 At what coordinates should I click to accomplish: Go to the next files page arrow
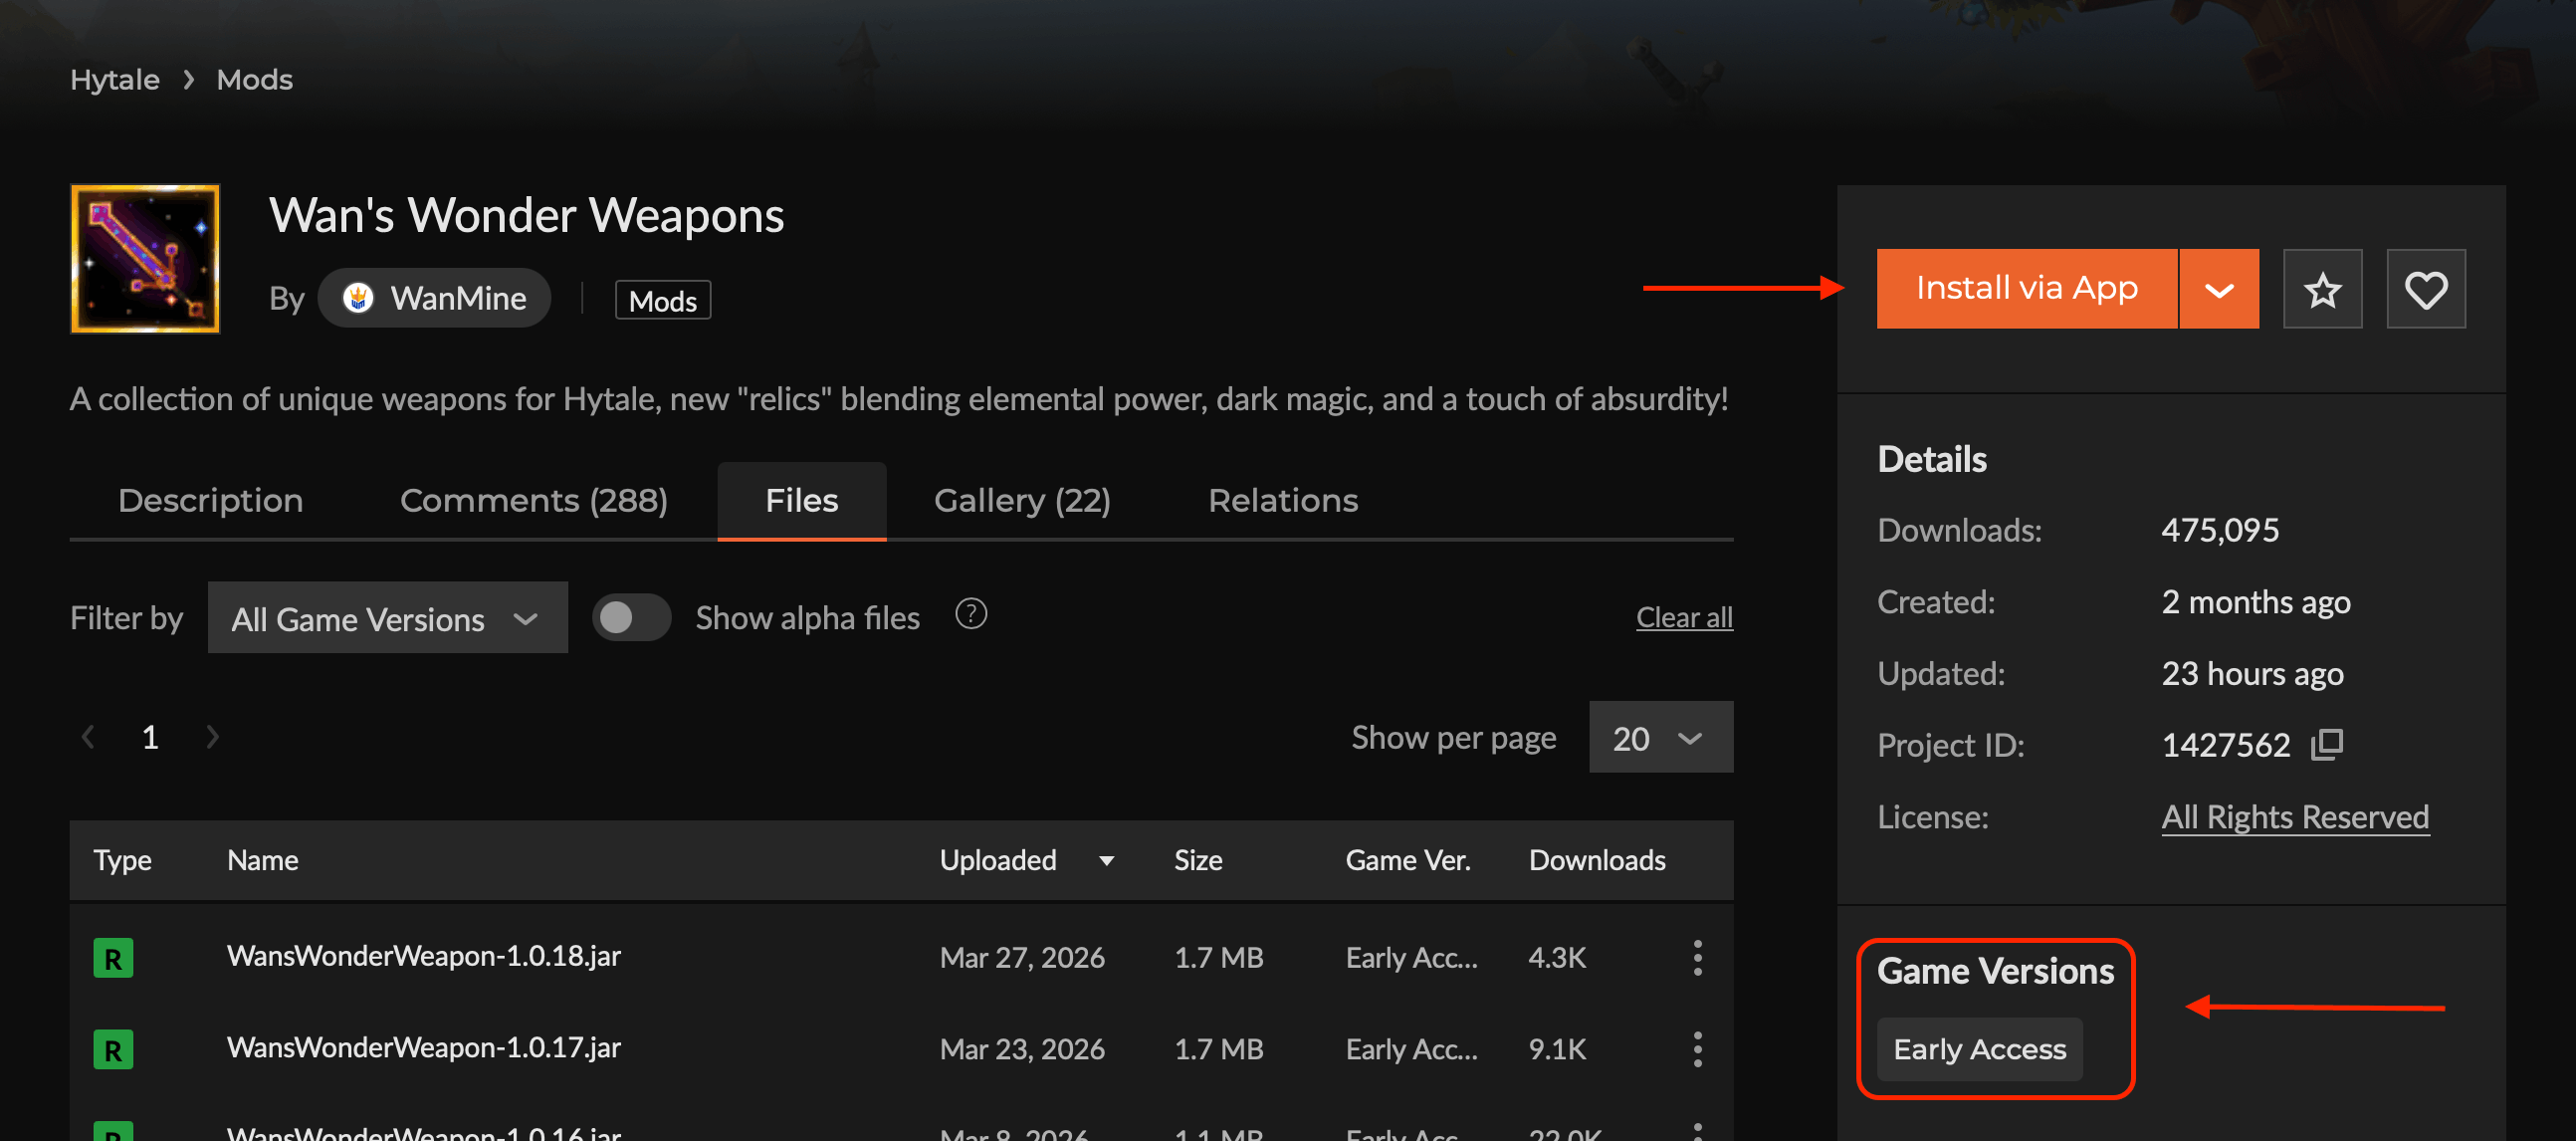click(x=212, y=738)
